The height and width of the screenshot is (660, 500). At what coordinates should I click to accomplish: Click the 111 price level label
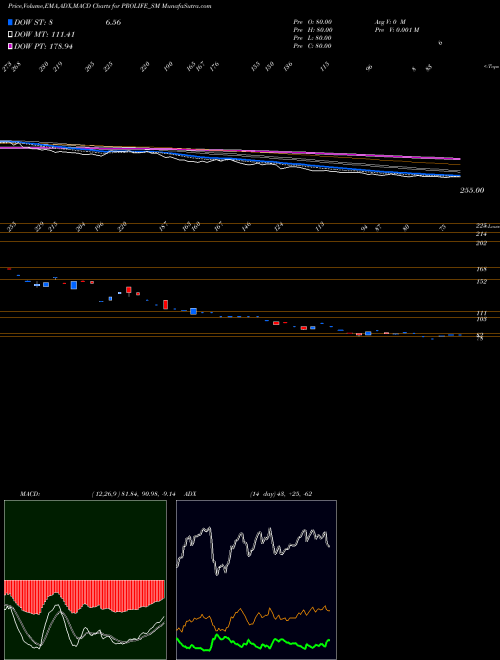click(x=481, y=313)
